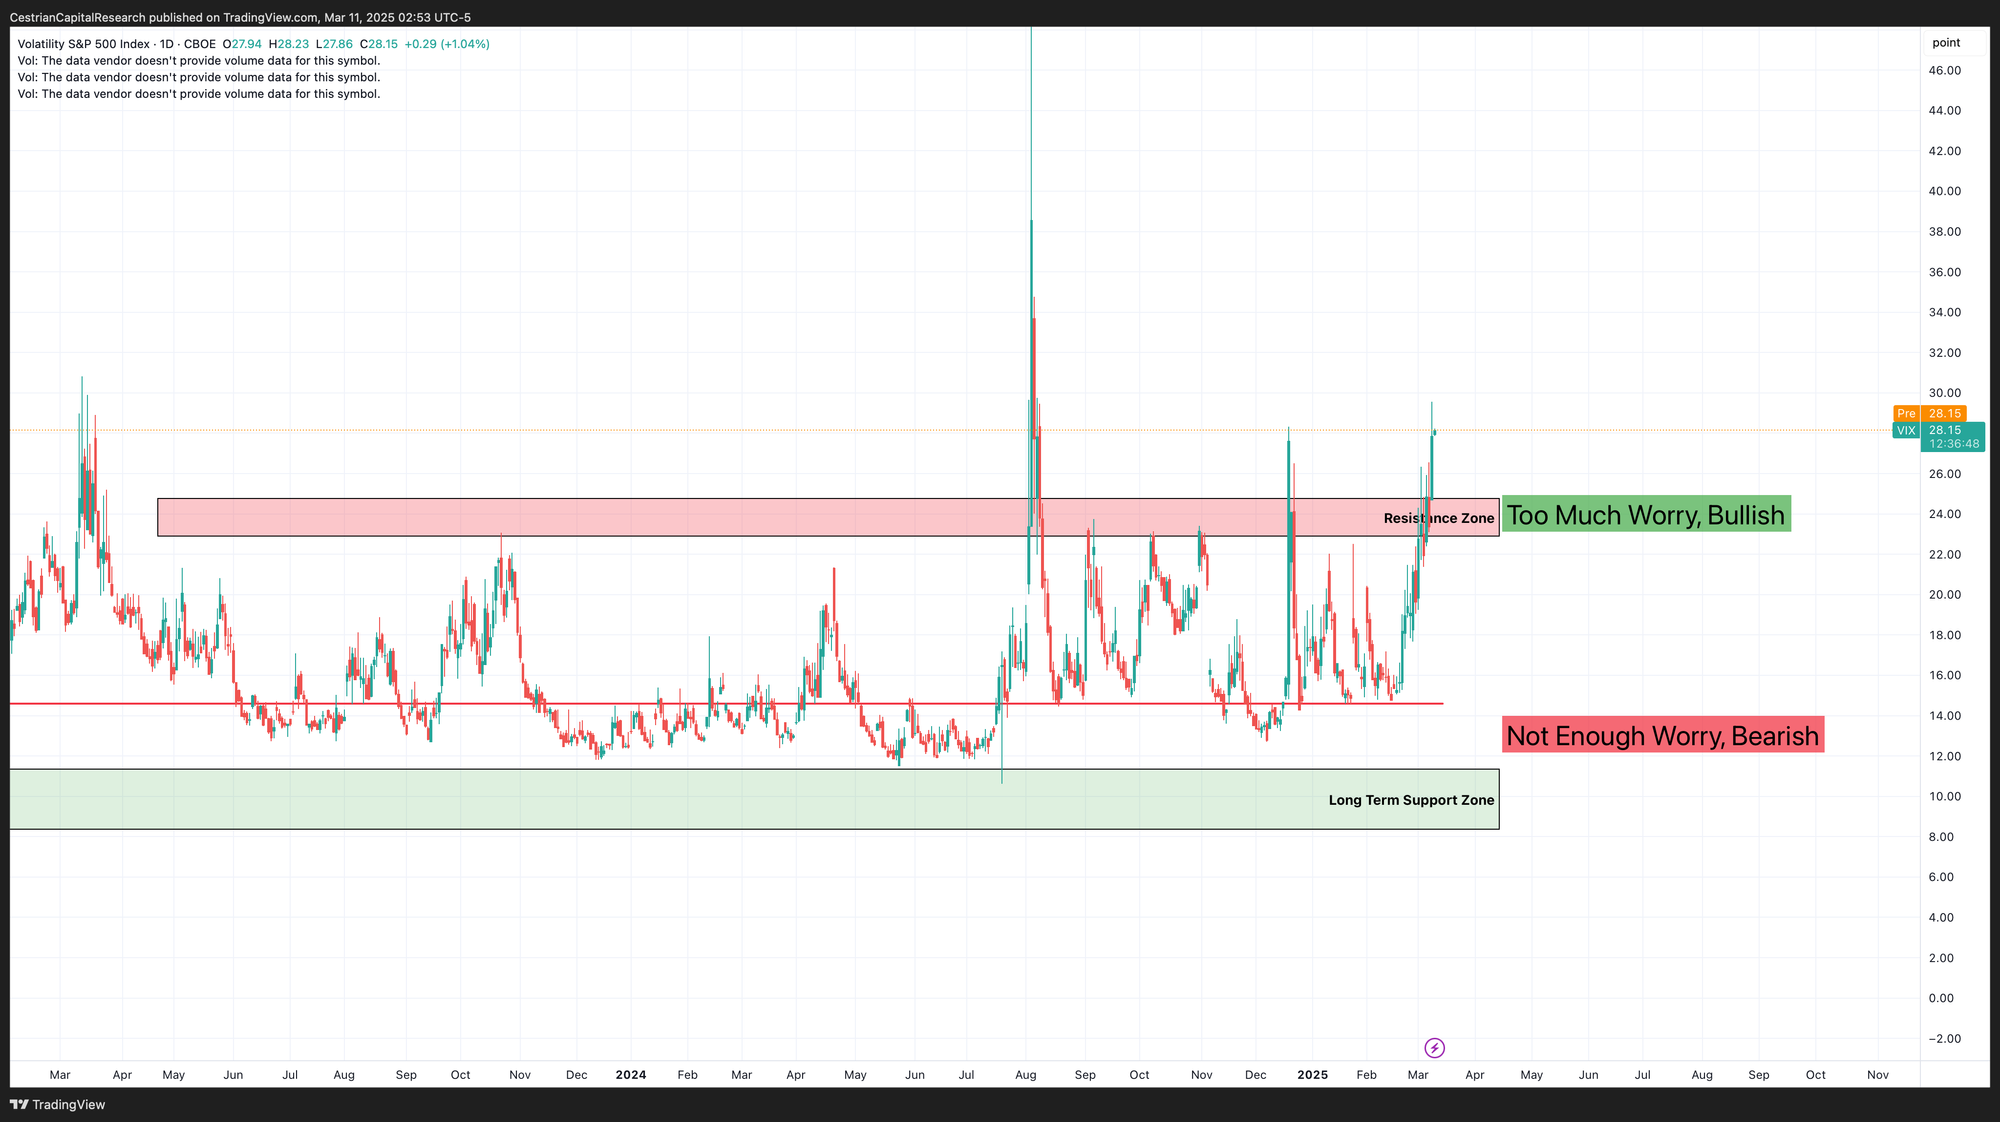
Task: Click the point label on price scale
Action: pos(1945,43)
